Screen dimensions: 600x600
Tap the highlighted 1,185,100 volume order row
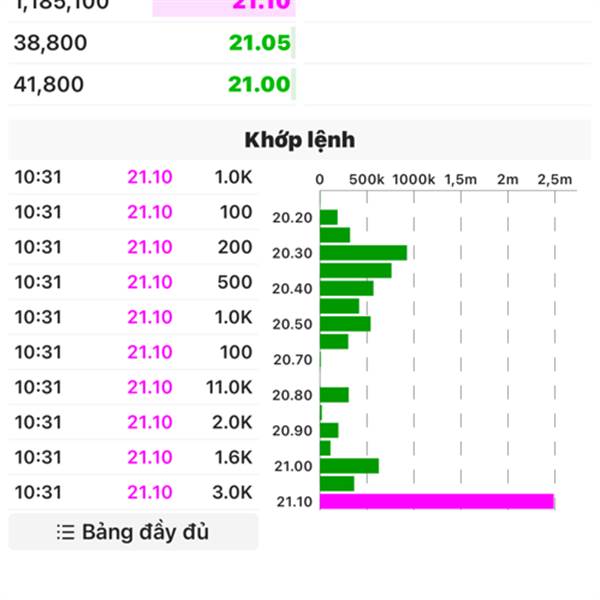tap(150, 5)
